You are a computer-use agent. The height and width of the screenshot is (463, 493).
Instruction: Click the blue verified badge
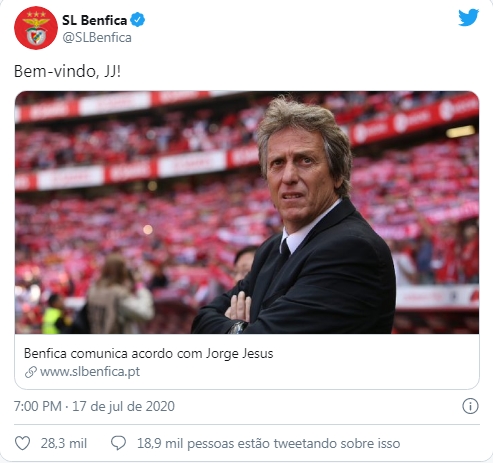[137, 20]
